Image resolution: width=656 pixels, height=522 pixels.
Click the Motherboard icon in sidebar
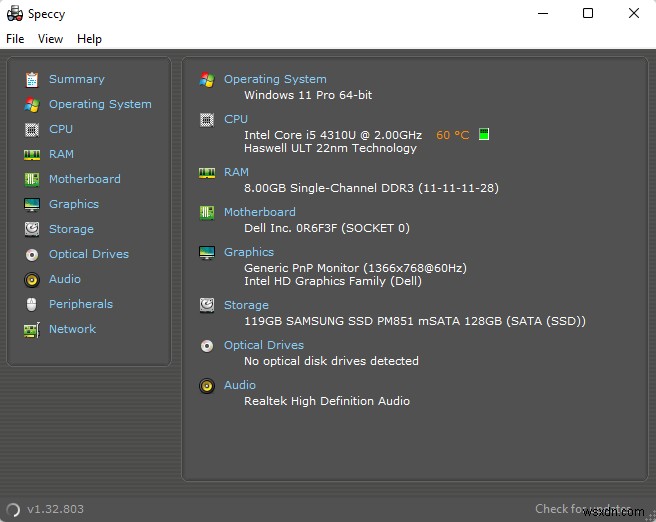tap(31, 179)
